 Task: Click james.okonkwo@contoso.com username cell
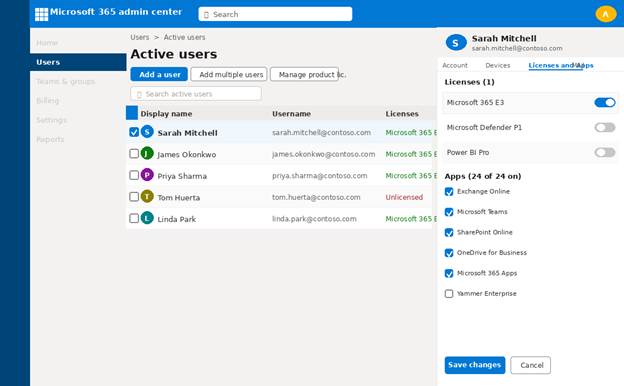[x=324, y=154]
